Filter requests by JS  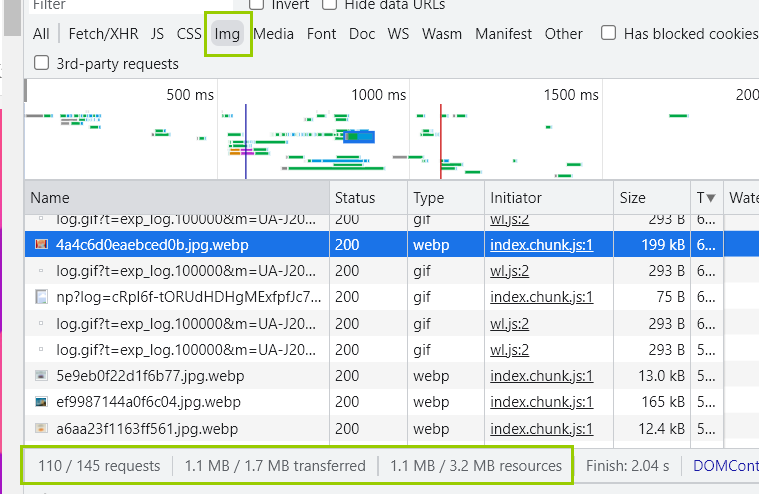click(157, 34)
